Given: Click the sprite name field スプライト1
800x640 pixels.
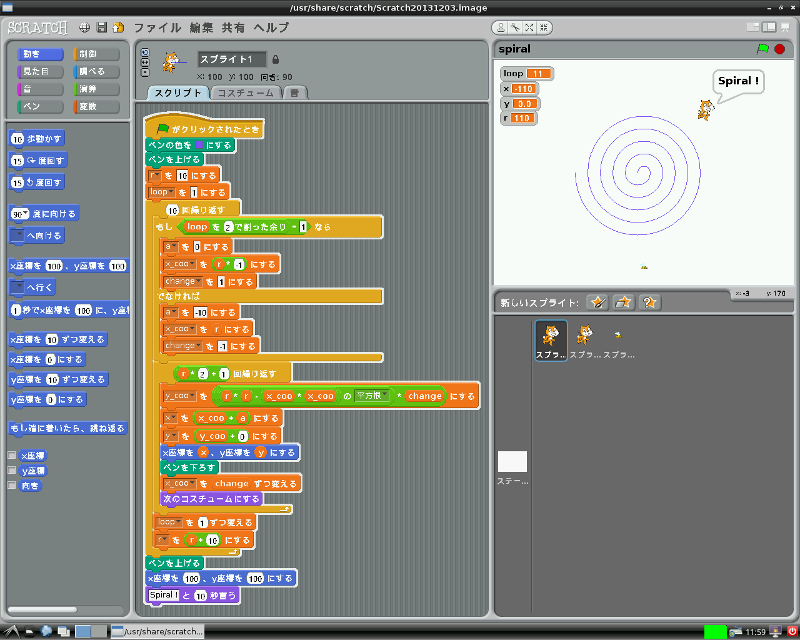Looking at the screenshot, I should pyautogui.click(x=232, y=59).
